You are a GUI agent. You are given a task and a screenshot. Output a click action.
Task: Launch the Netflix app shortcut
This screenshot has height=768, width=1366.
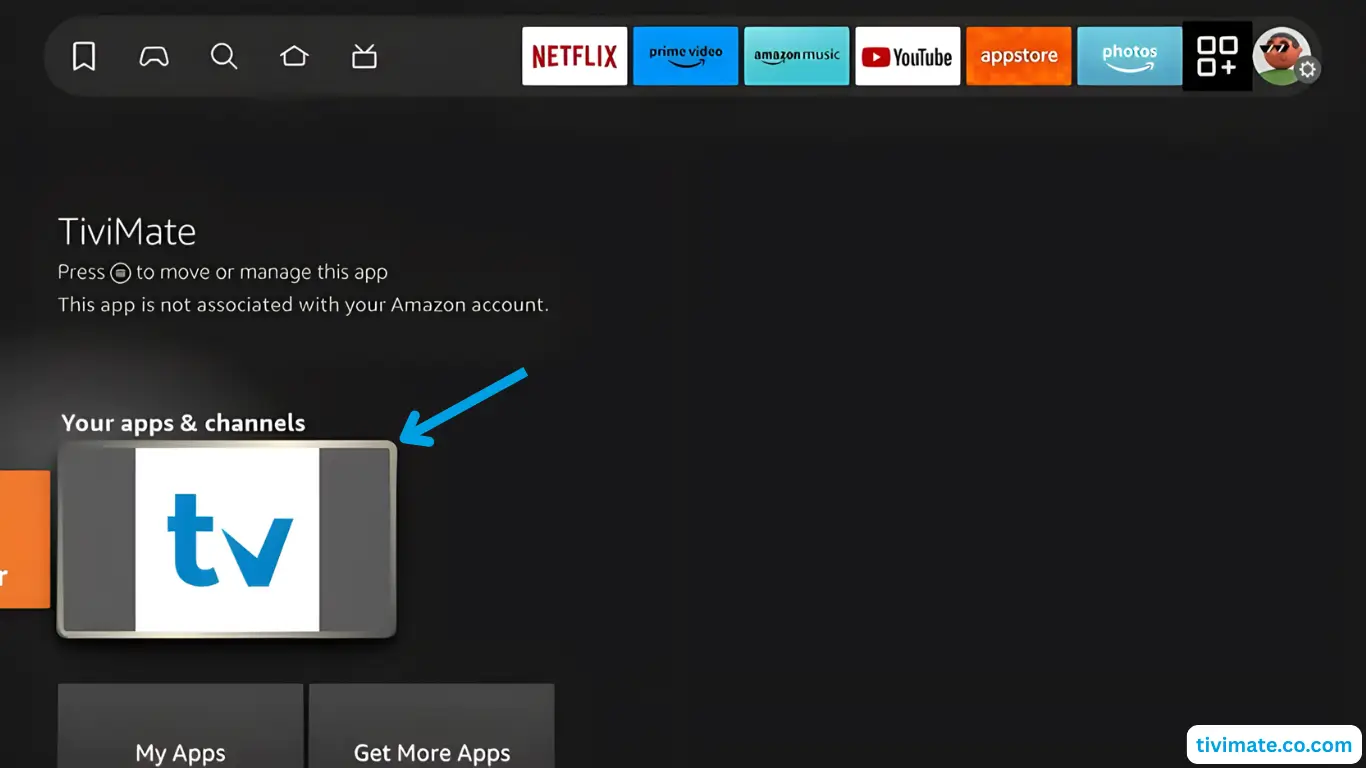click(x=574, y=56)
